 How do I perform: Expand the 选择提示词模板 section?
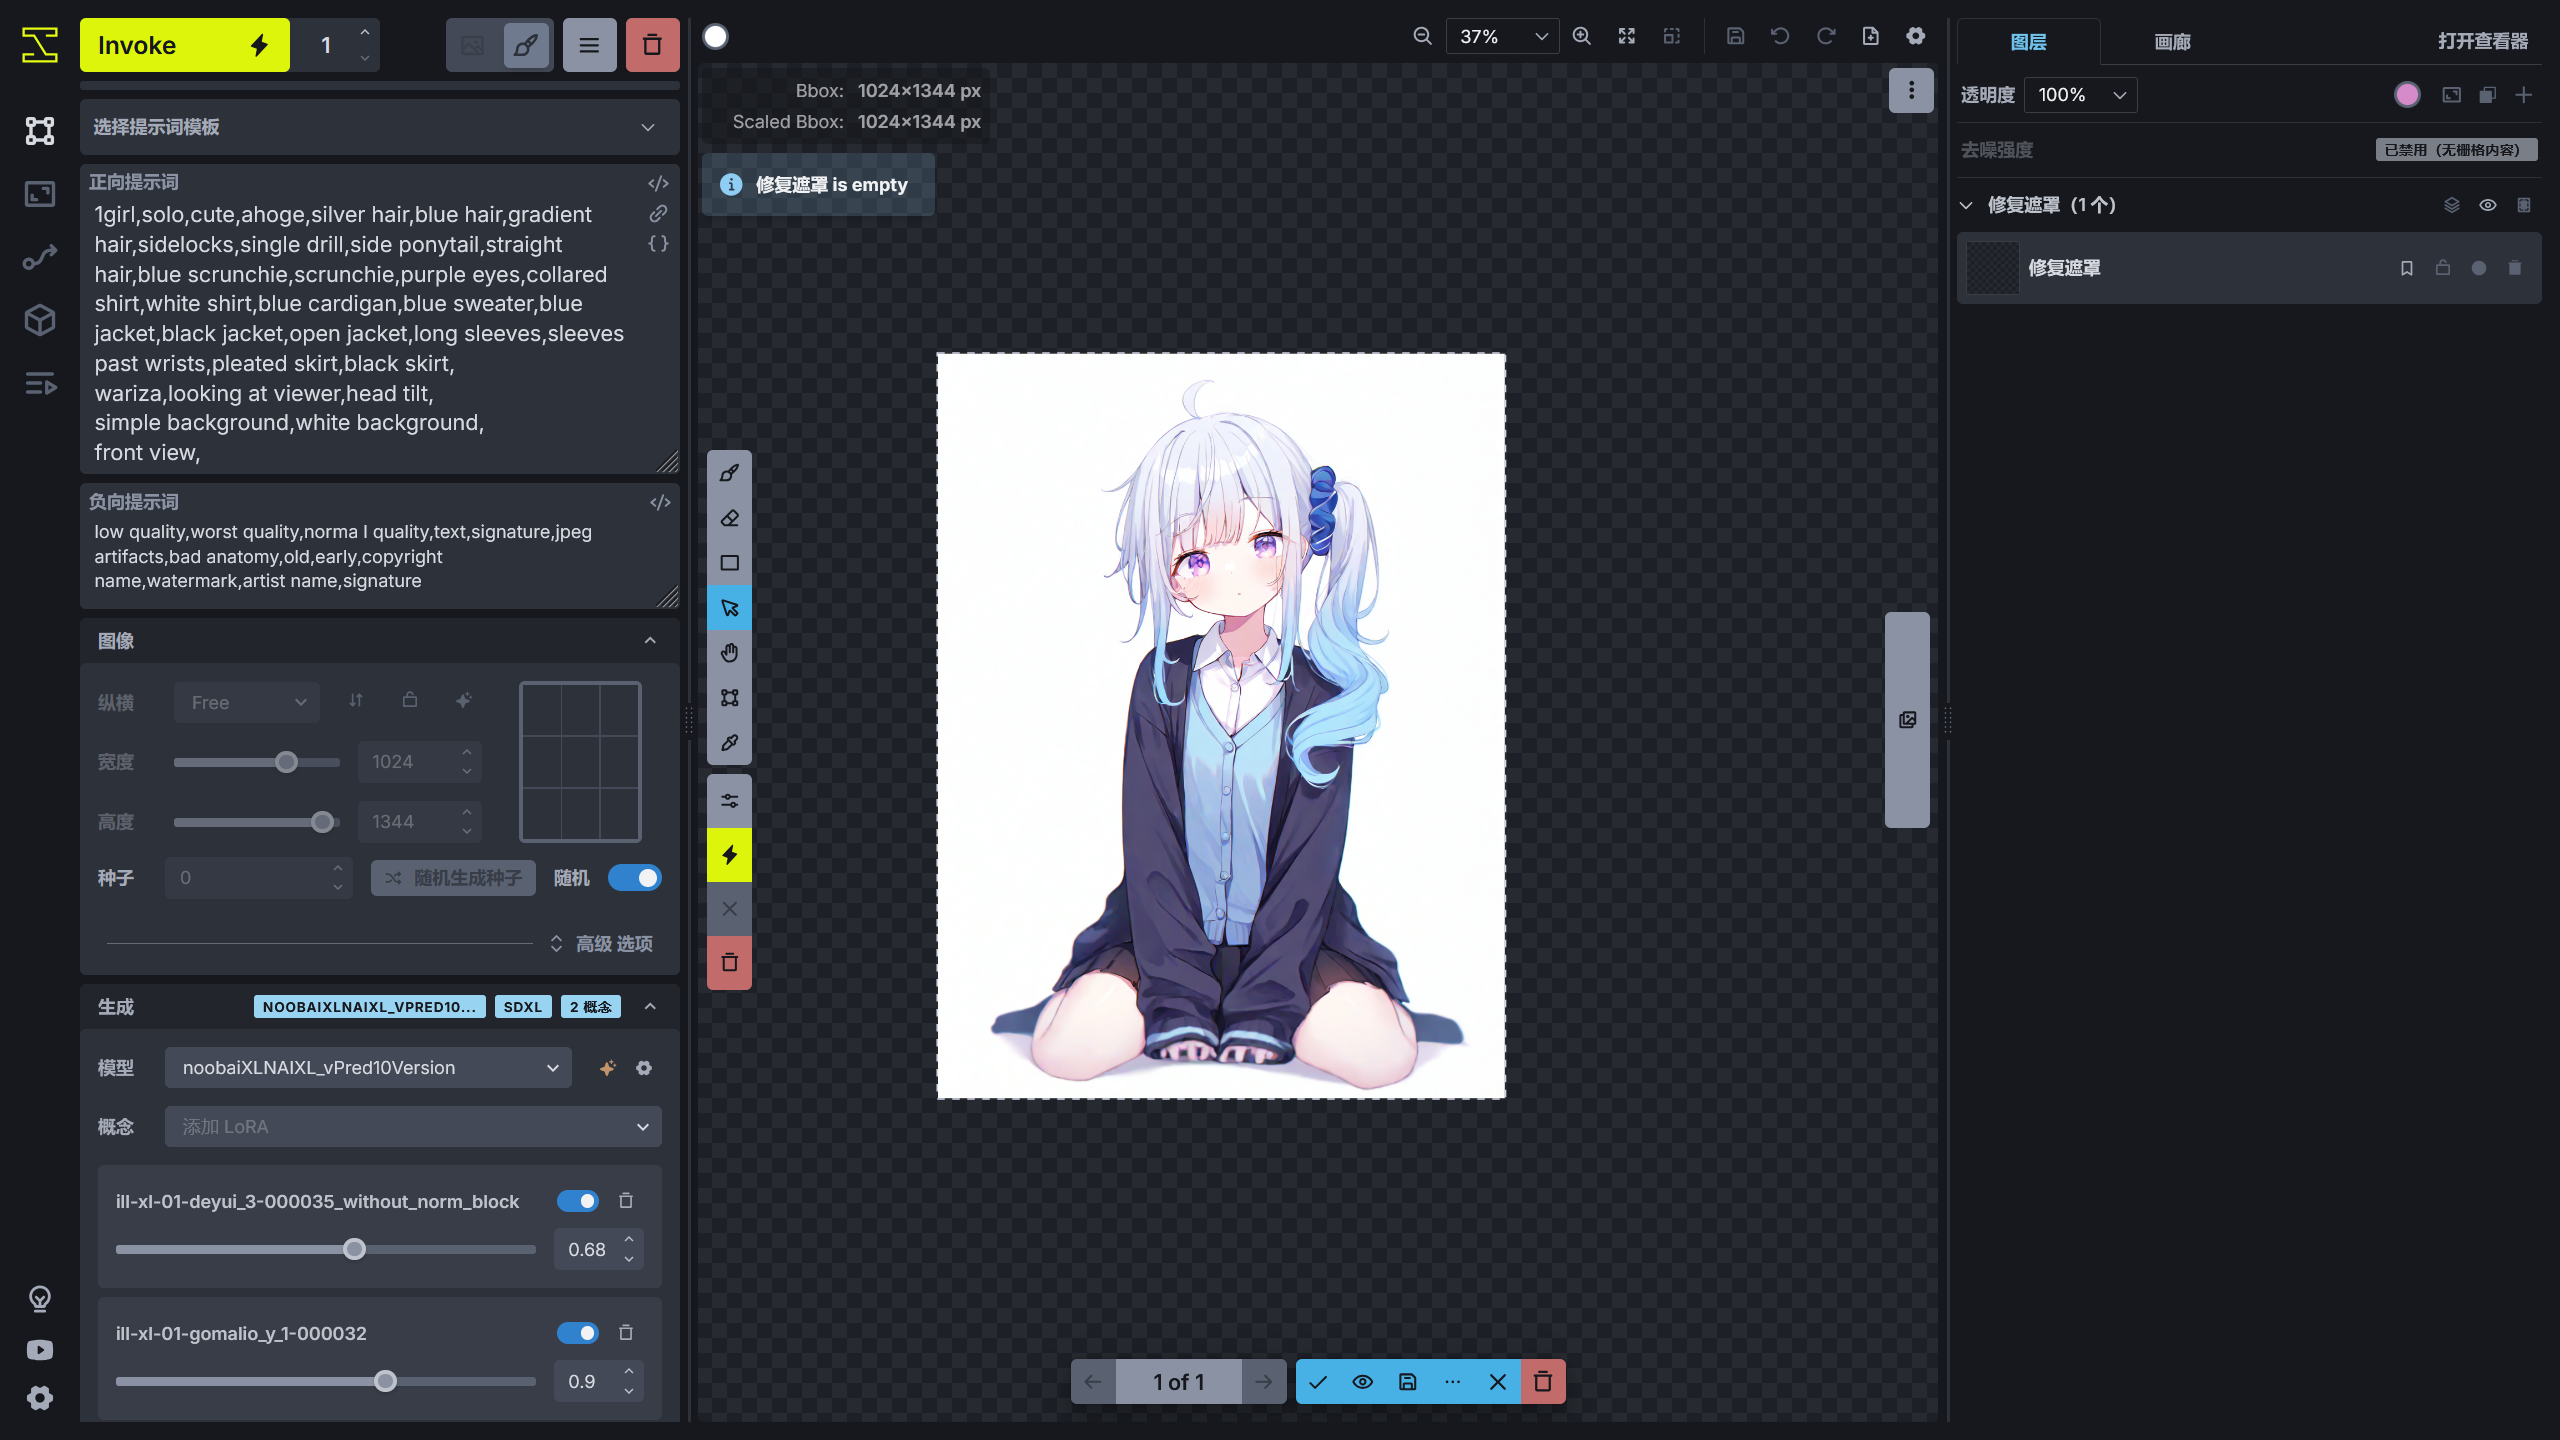click(378, 127)
